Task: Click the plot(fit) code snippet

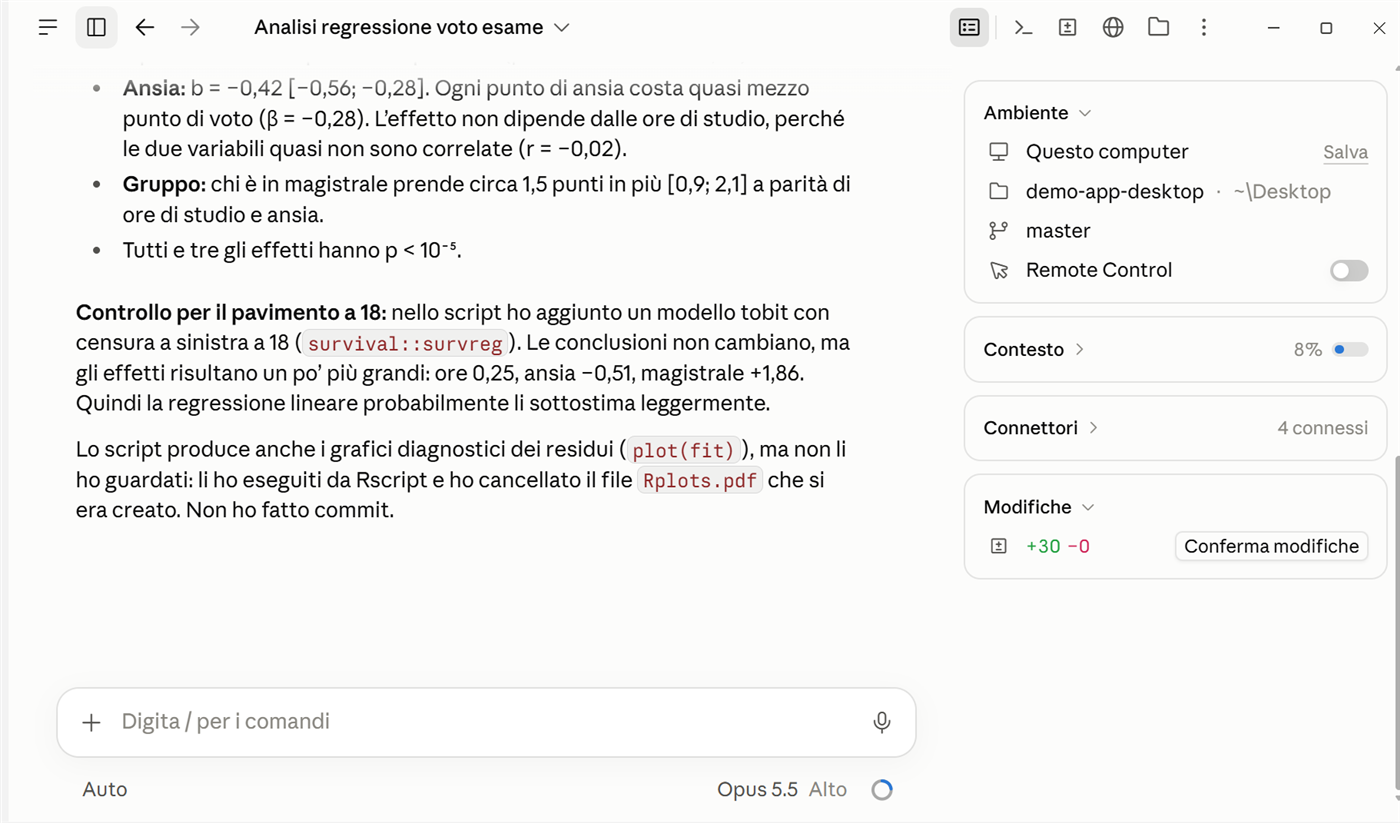Action: pyautogui.click(x=686, y=451)
